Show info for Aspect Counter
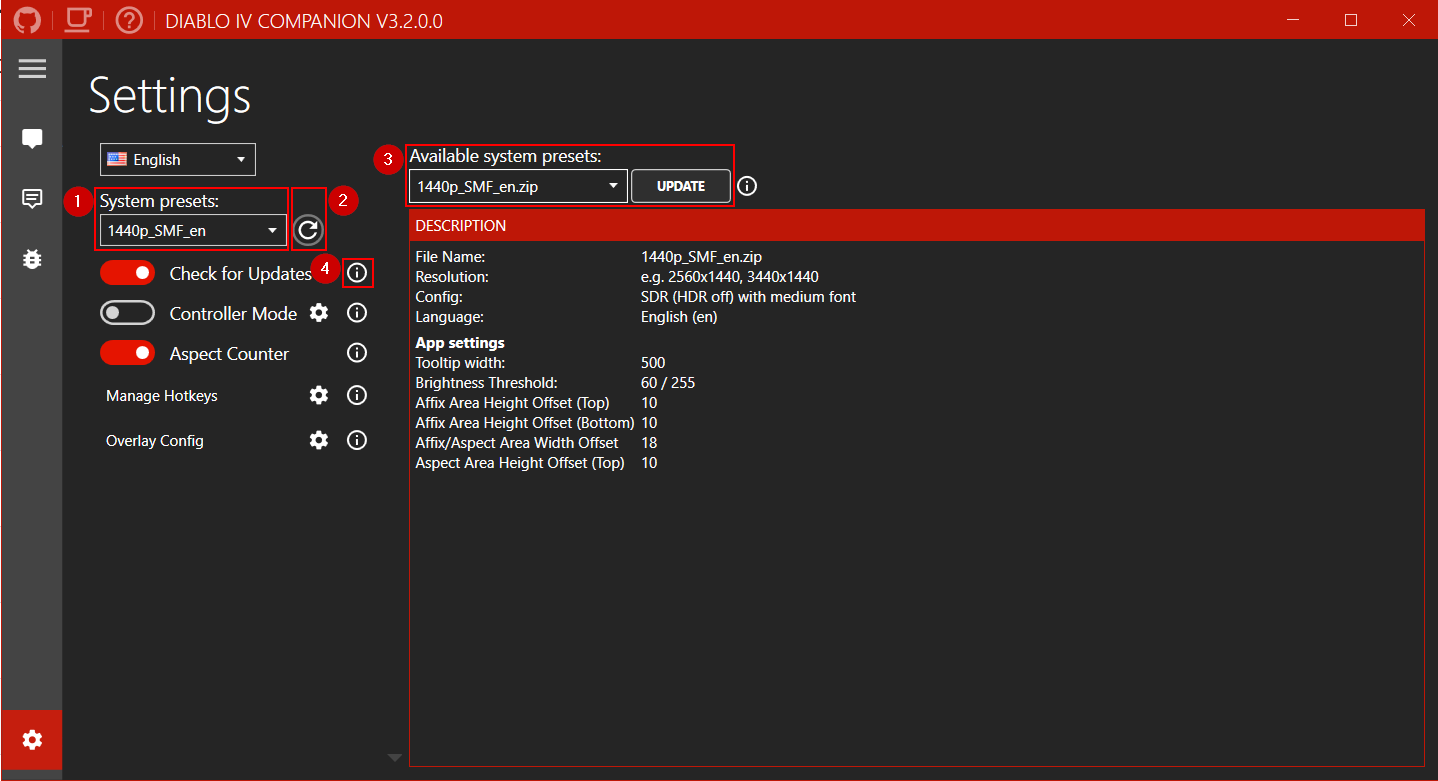This screenshot has height=781, width=1438. tap(357, 353)
